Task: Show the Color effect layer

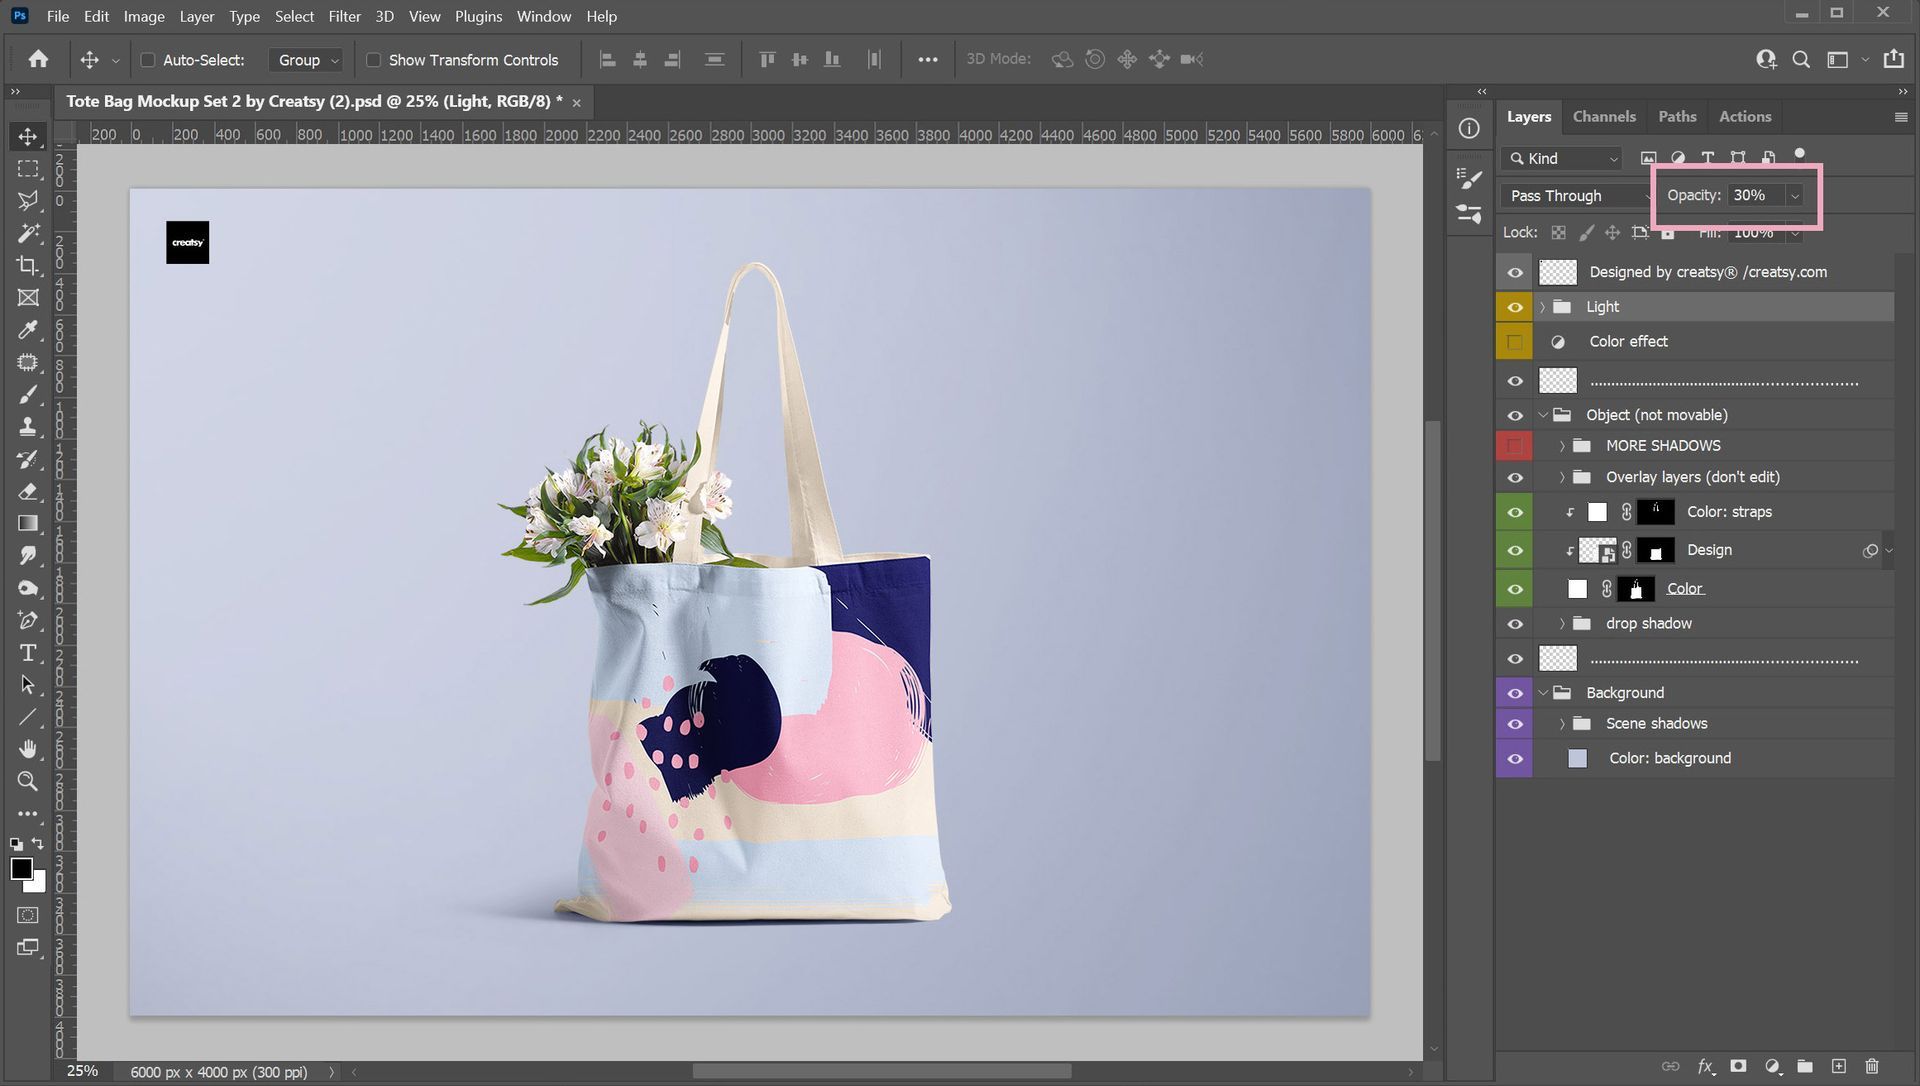Action: [x=1514, y=342]
